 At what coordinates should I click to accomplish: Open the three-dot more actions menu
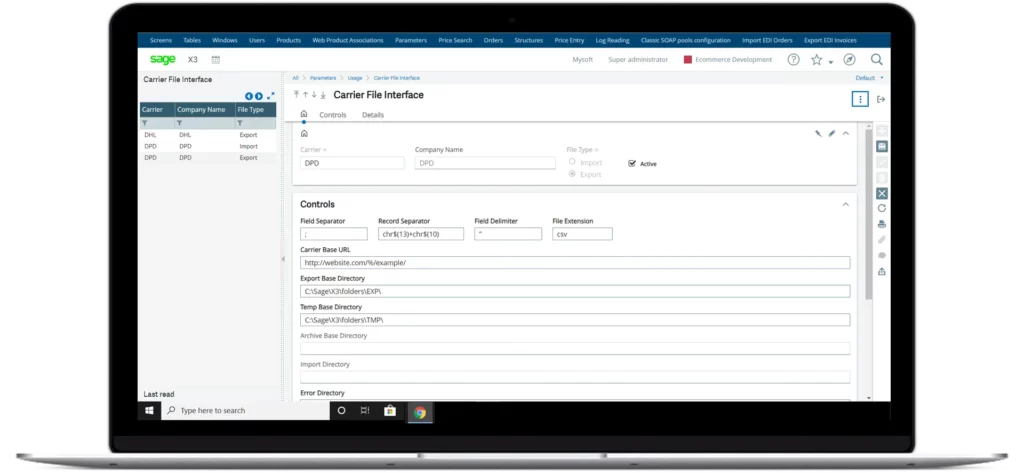pyautogui.click(x=860, y=99)
